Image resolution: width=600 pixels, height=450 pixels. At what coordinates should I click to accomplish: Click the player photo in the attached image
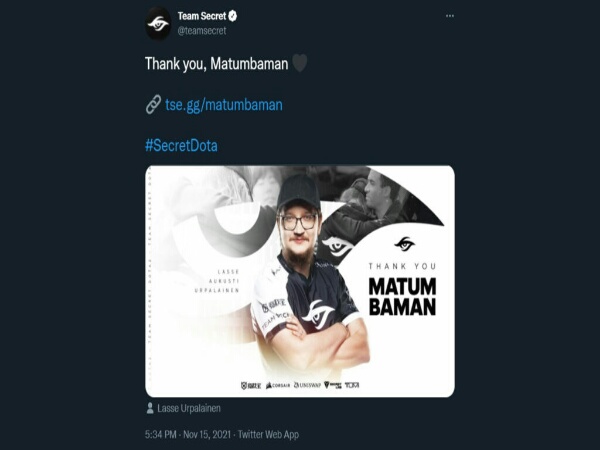[310, 274]
